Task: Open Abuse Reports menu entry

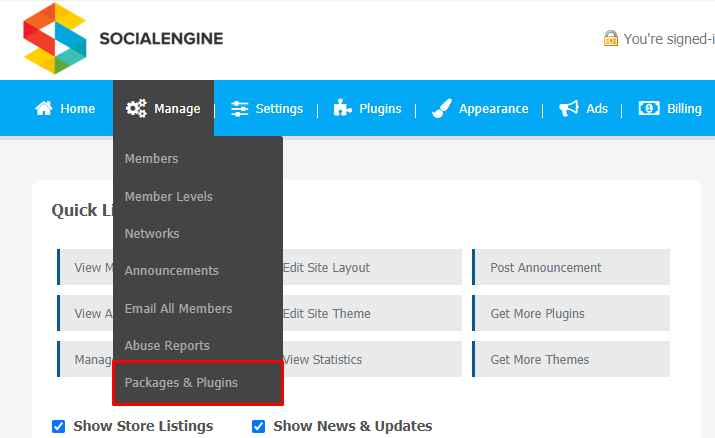Action: pyautogui.click(x=167, y=346)
